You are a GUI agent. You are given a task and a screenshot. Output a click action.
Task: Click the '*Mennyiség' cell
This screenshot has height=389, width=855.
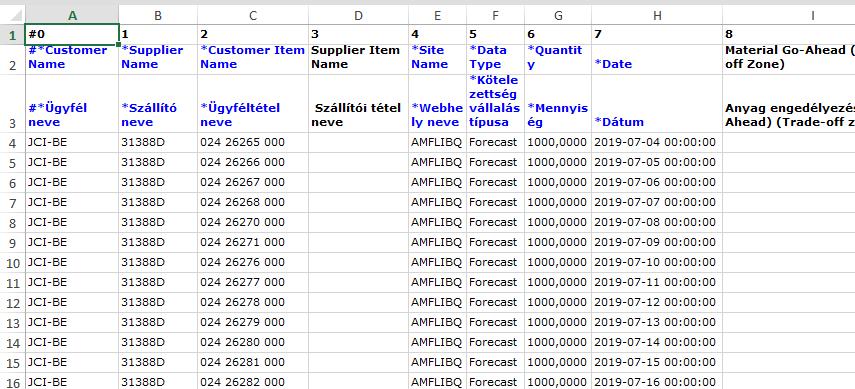click(x=558, y=104)
